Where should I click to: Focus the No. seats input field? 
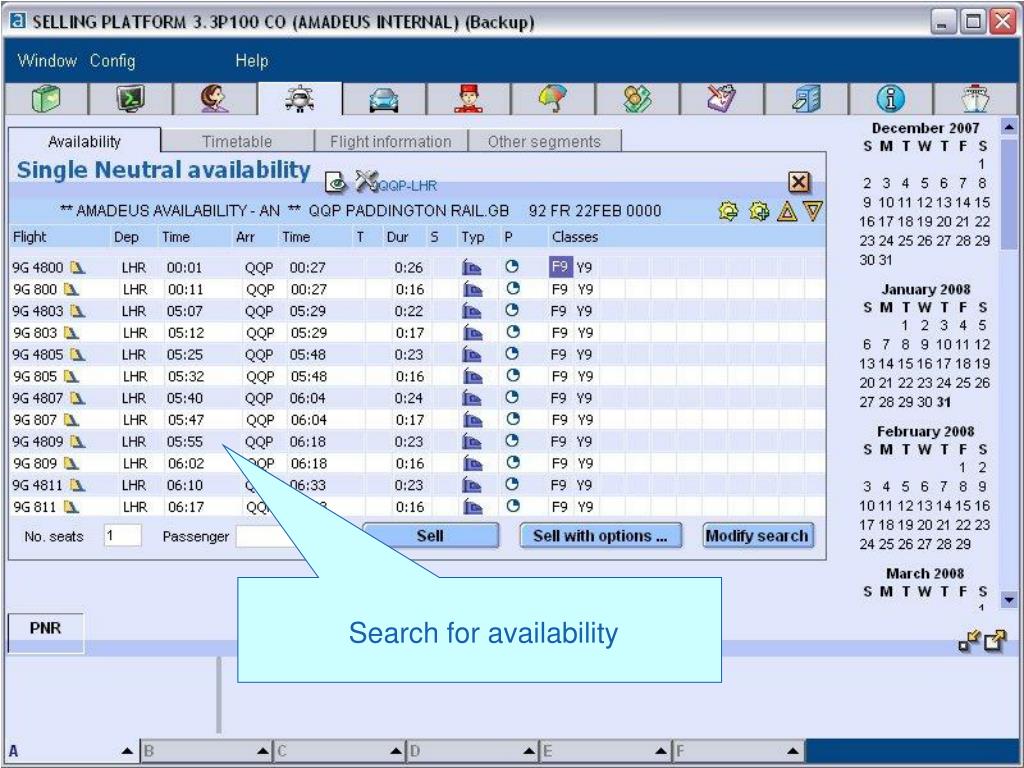point(122,536)
